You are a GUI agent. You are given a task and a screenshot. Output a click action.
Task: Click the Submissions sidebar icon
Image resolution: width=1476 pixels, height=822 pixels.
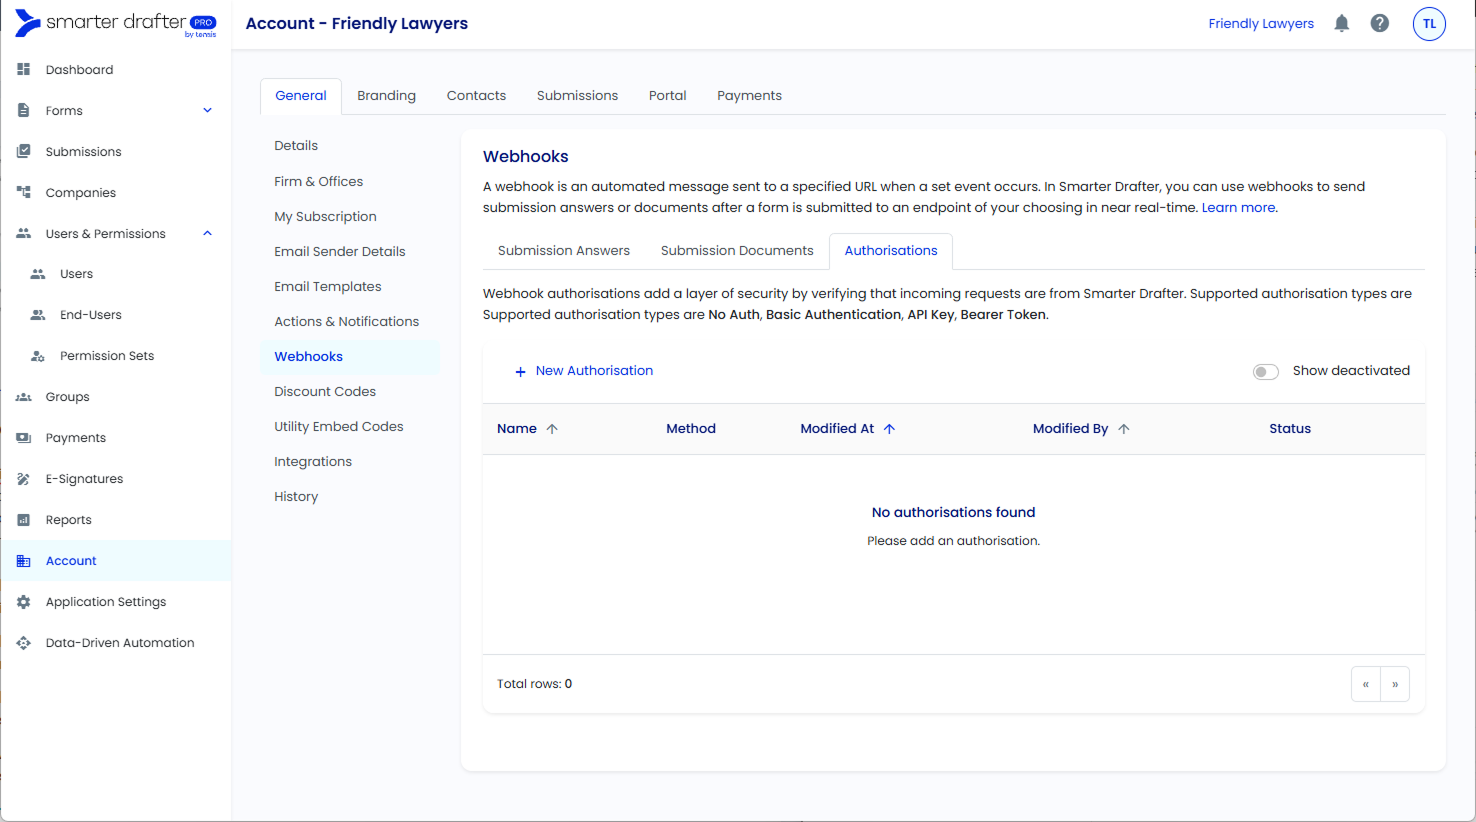coord(24,152)
